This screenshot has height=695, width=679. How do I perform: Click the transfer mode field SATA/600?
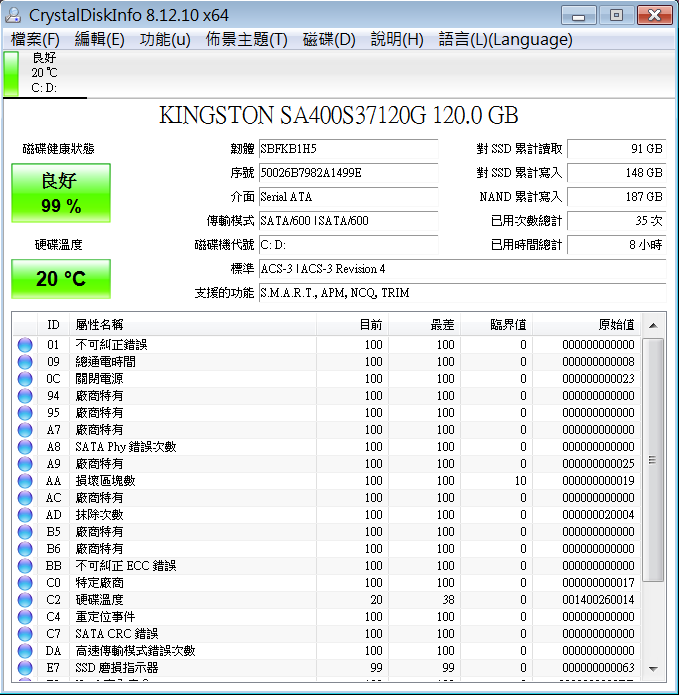(348, 221)
